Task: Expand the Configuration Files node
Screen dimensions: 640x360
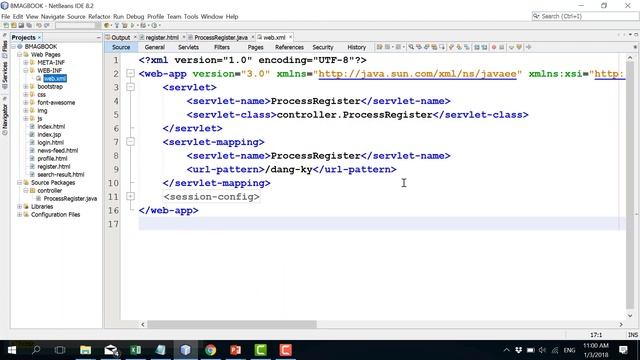Action: tap(19, 215)
